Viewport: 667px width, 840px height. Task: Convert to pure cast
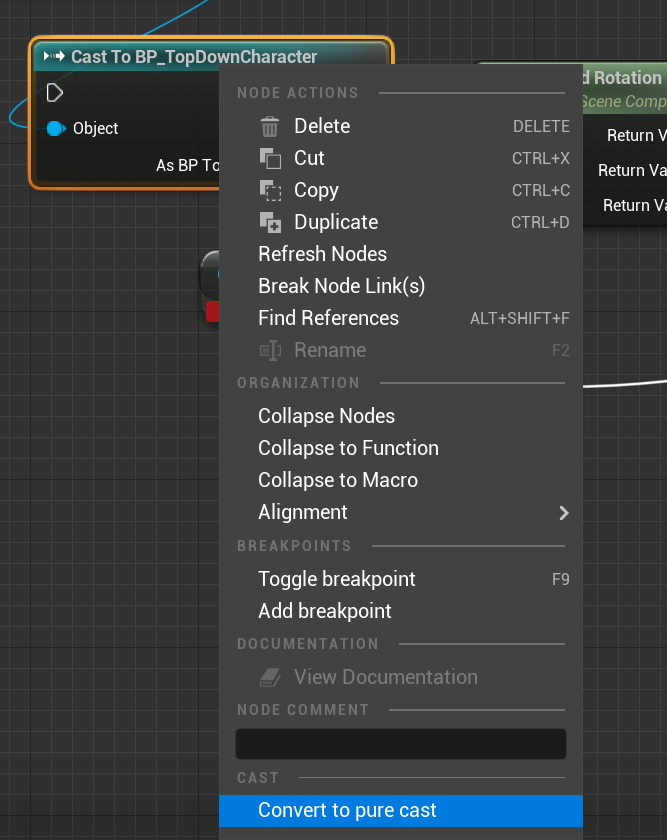pos(347,811)
